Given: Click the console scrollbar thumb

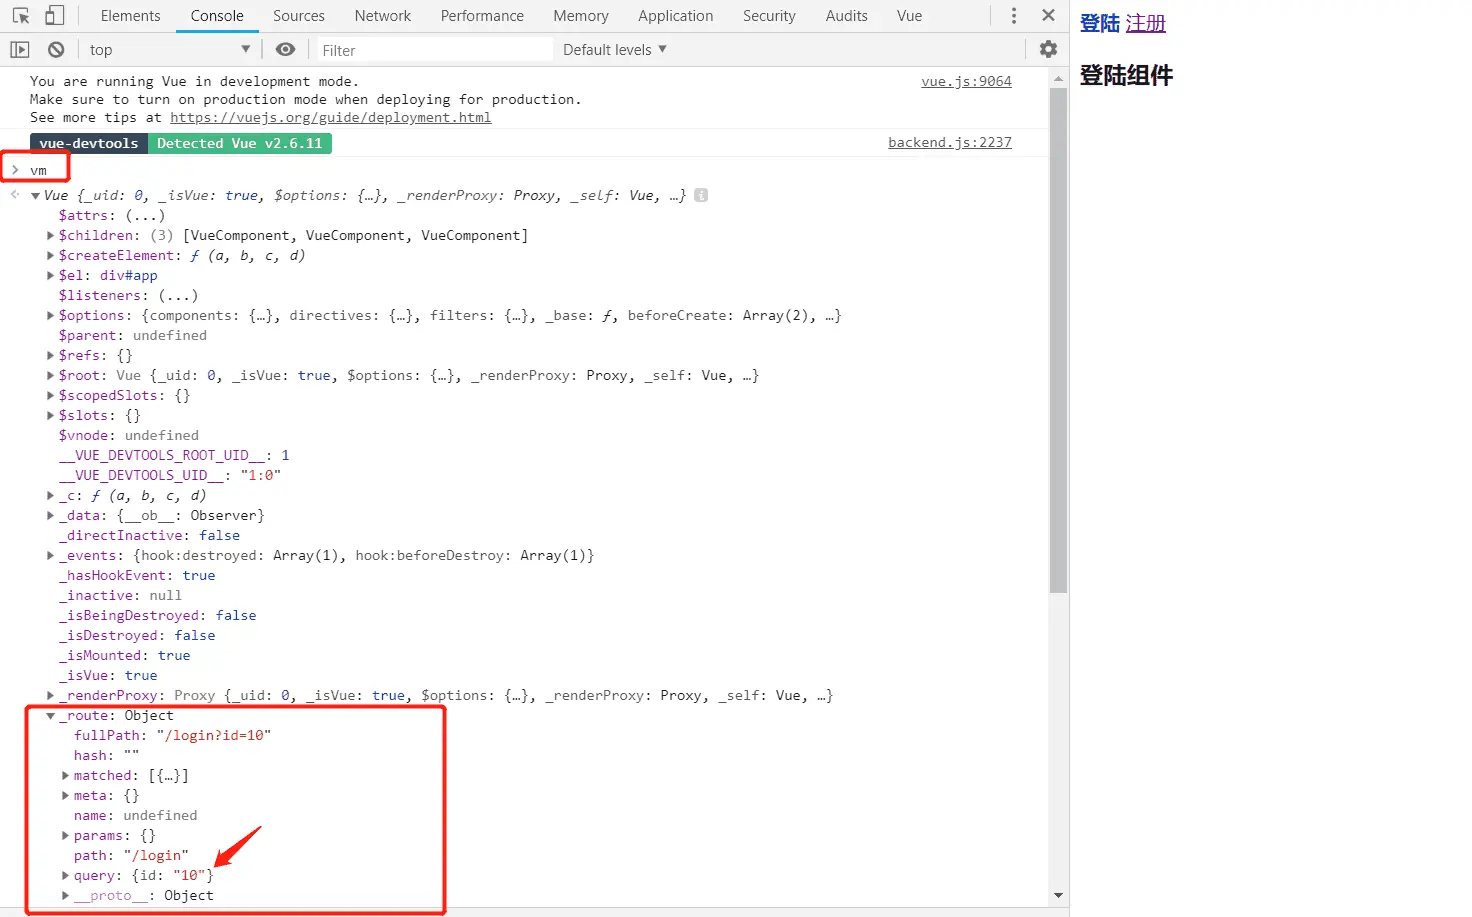Looking at the screenshot, I should click(1058, 340).
